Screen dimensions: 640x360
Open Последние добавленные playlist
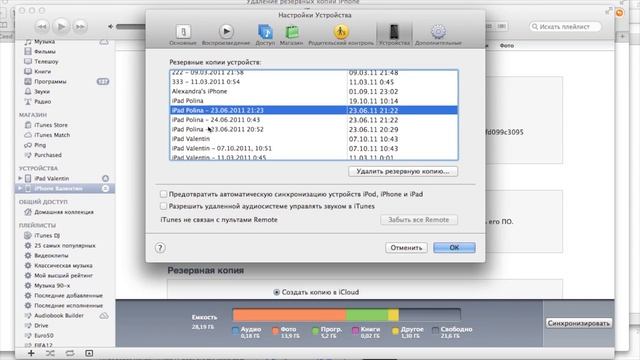[68, 296]
